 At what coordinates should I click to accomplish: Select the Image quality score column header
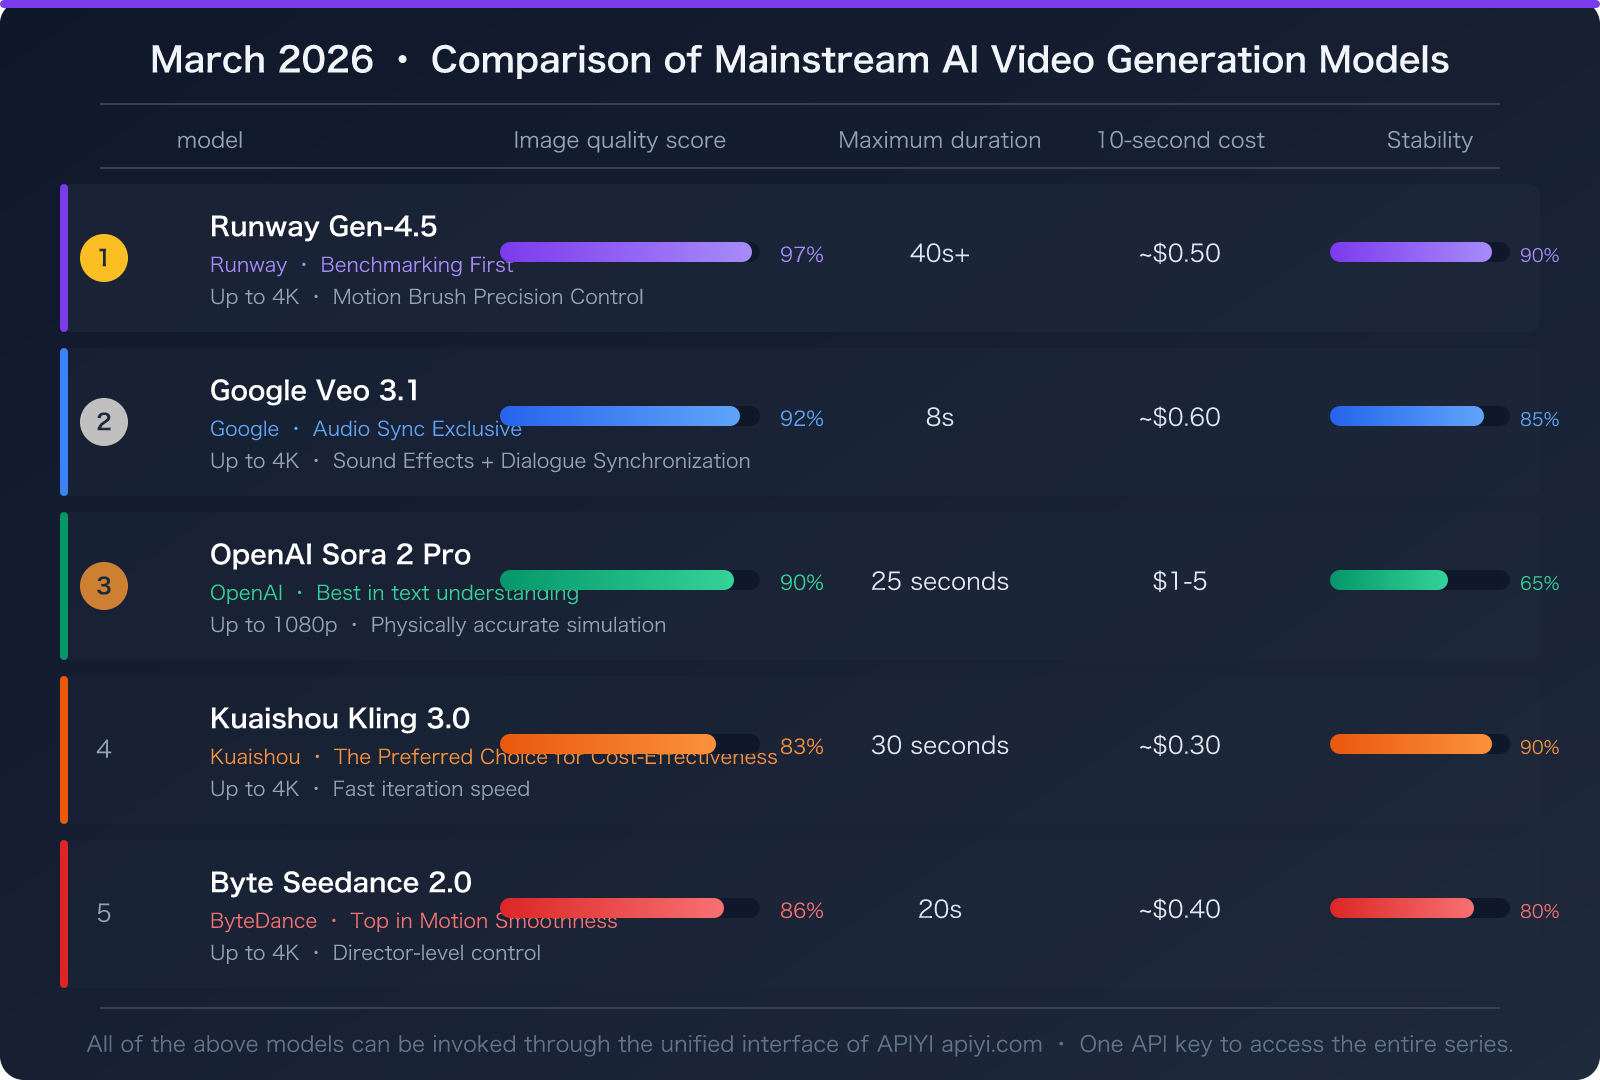(619, 140)
